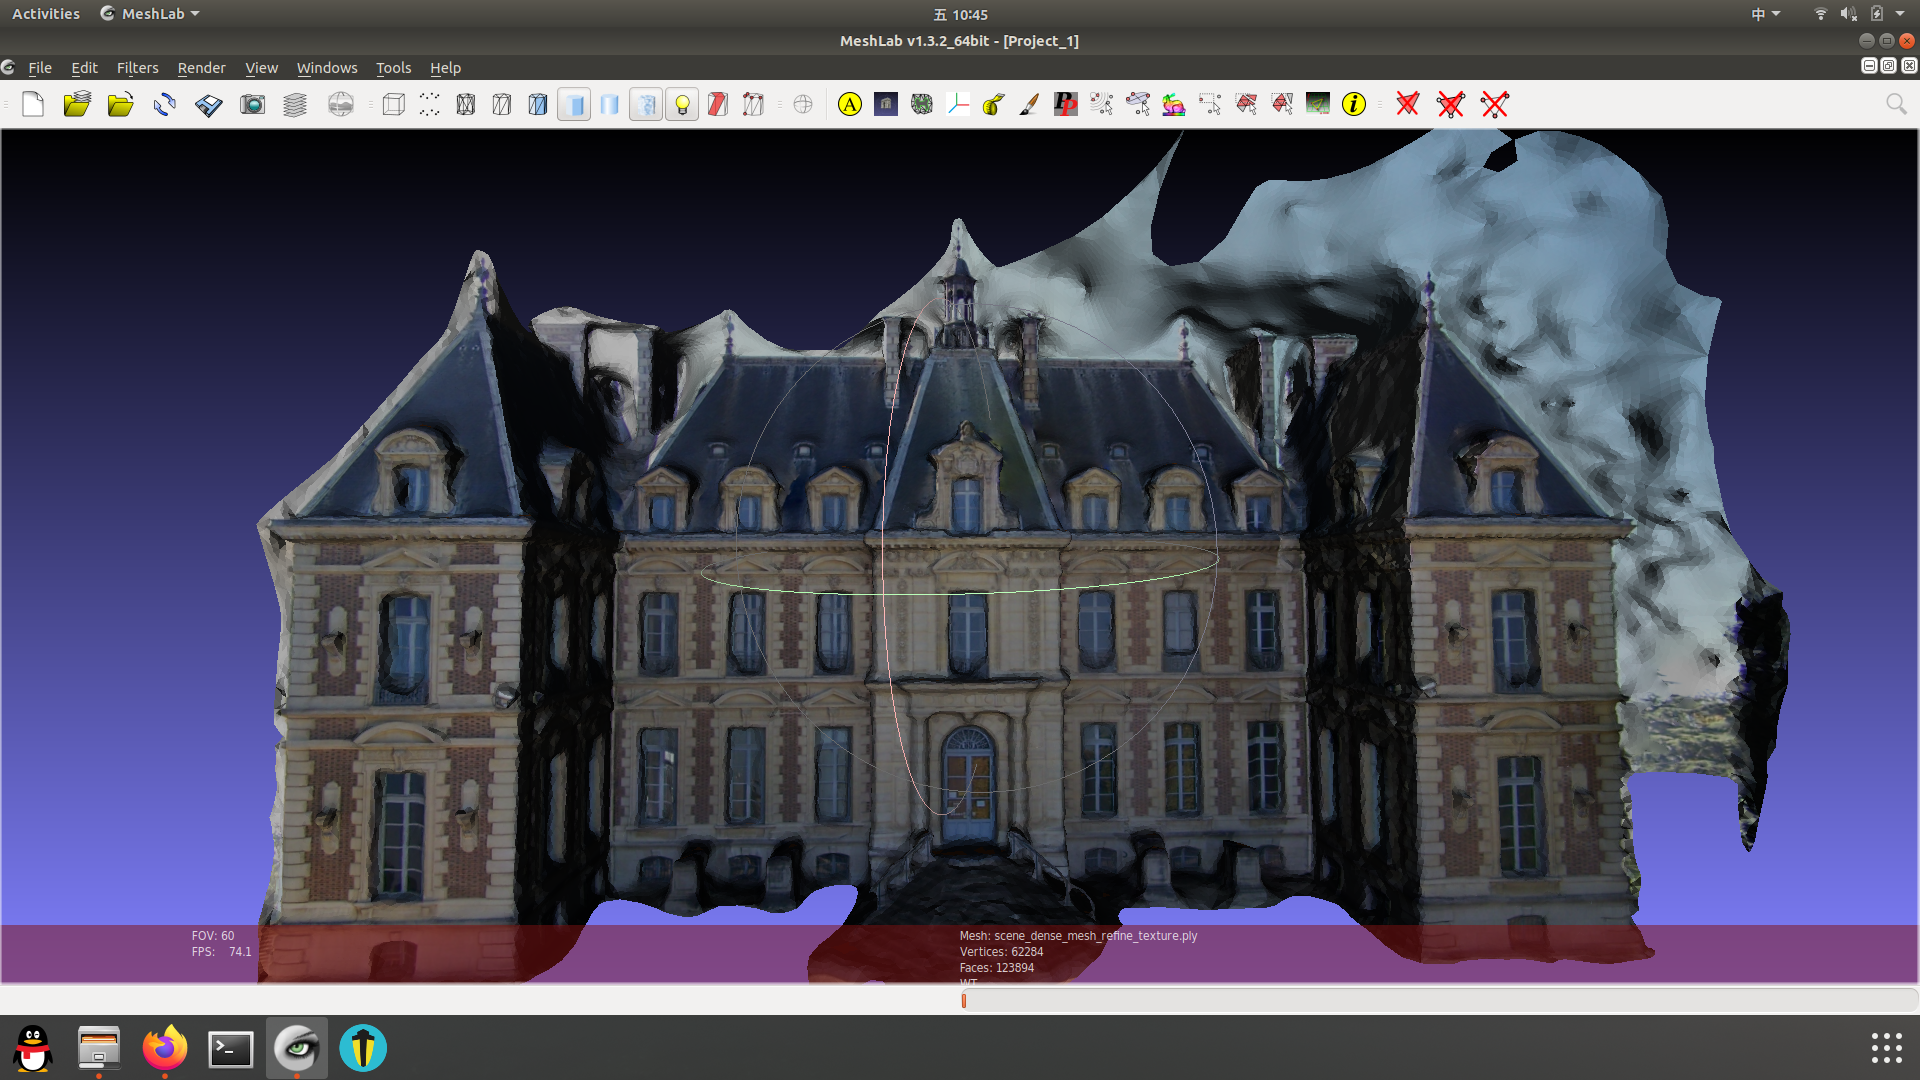Take a snapshot with the camera icon

pyautogui.click(x=253, y=104)
